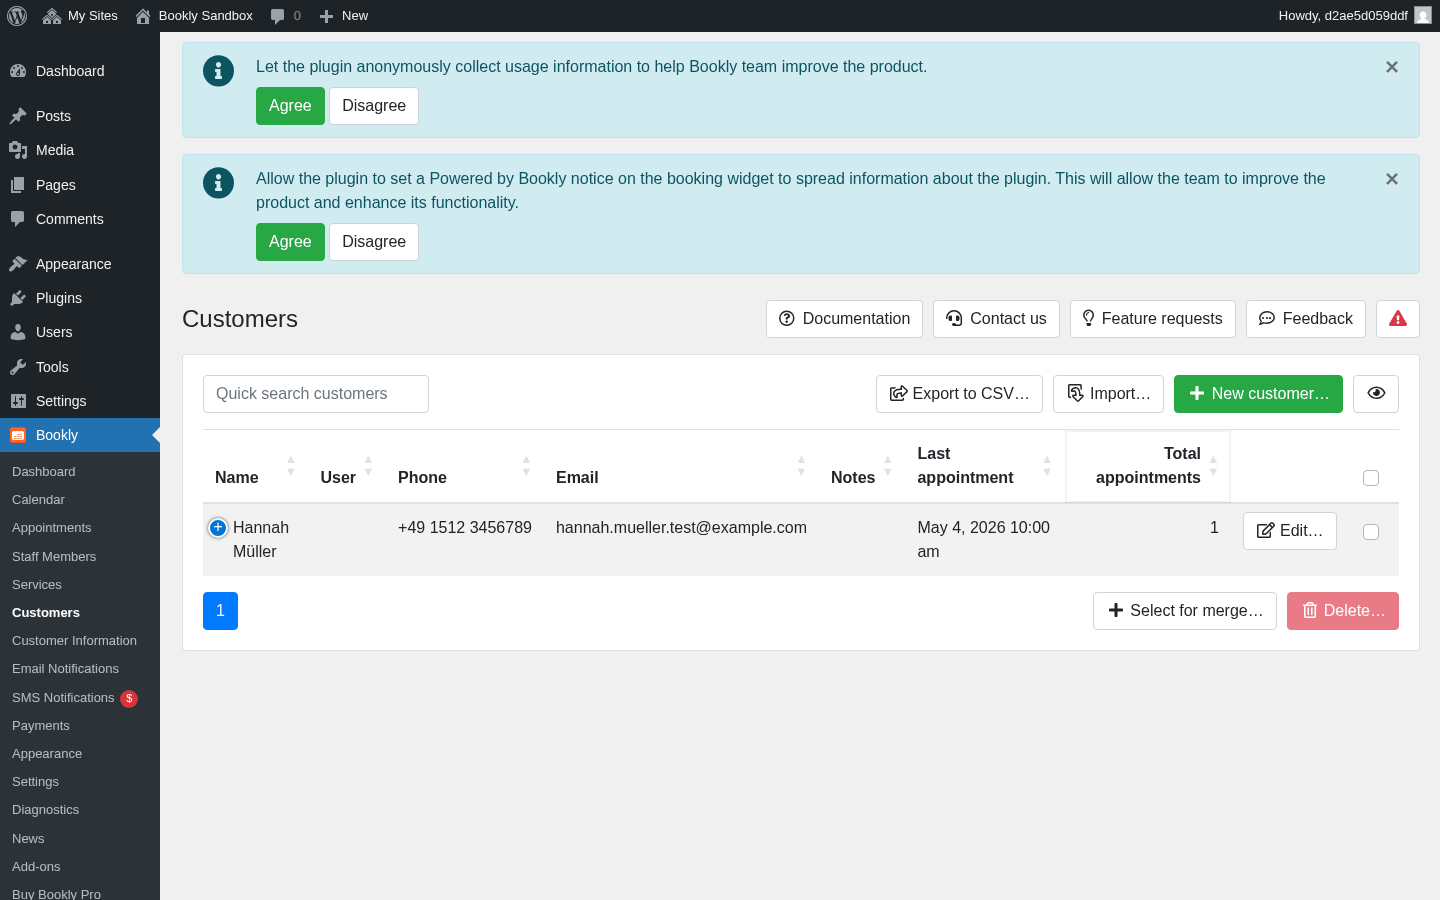Viewport: 1440px width, 900px height.
Task: Open SMS Notifications submenu
Action: (x=80, y=697)
